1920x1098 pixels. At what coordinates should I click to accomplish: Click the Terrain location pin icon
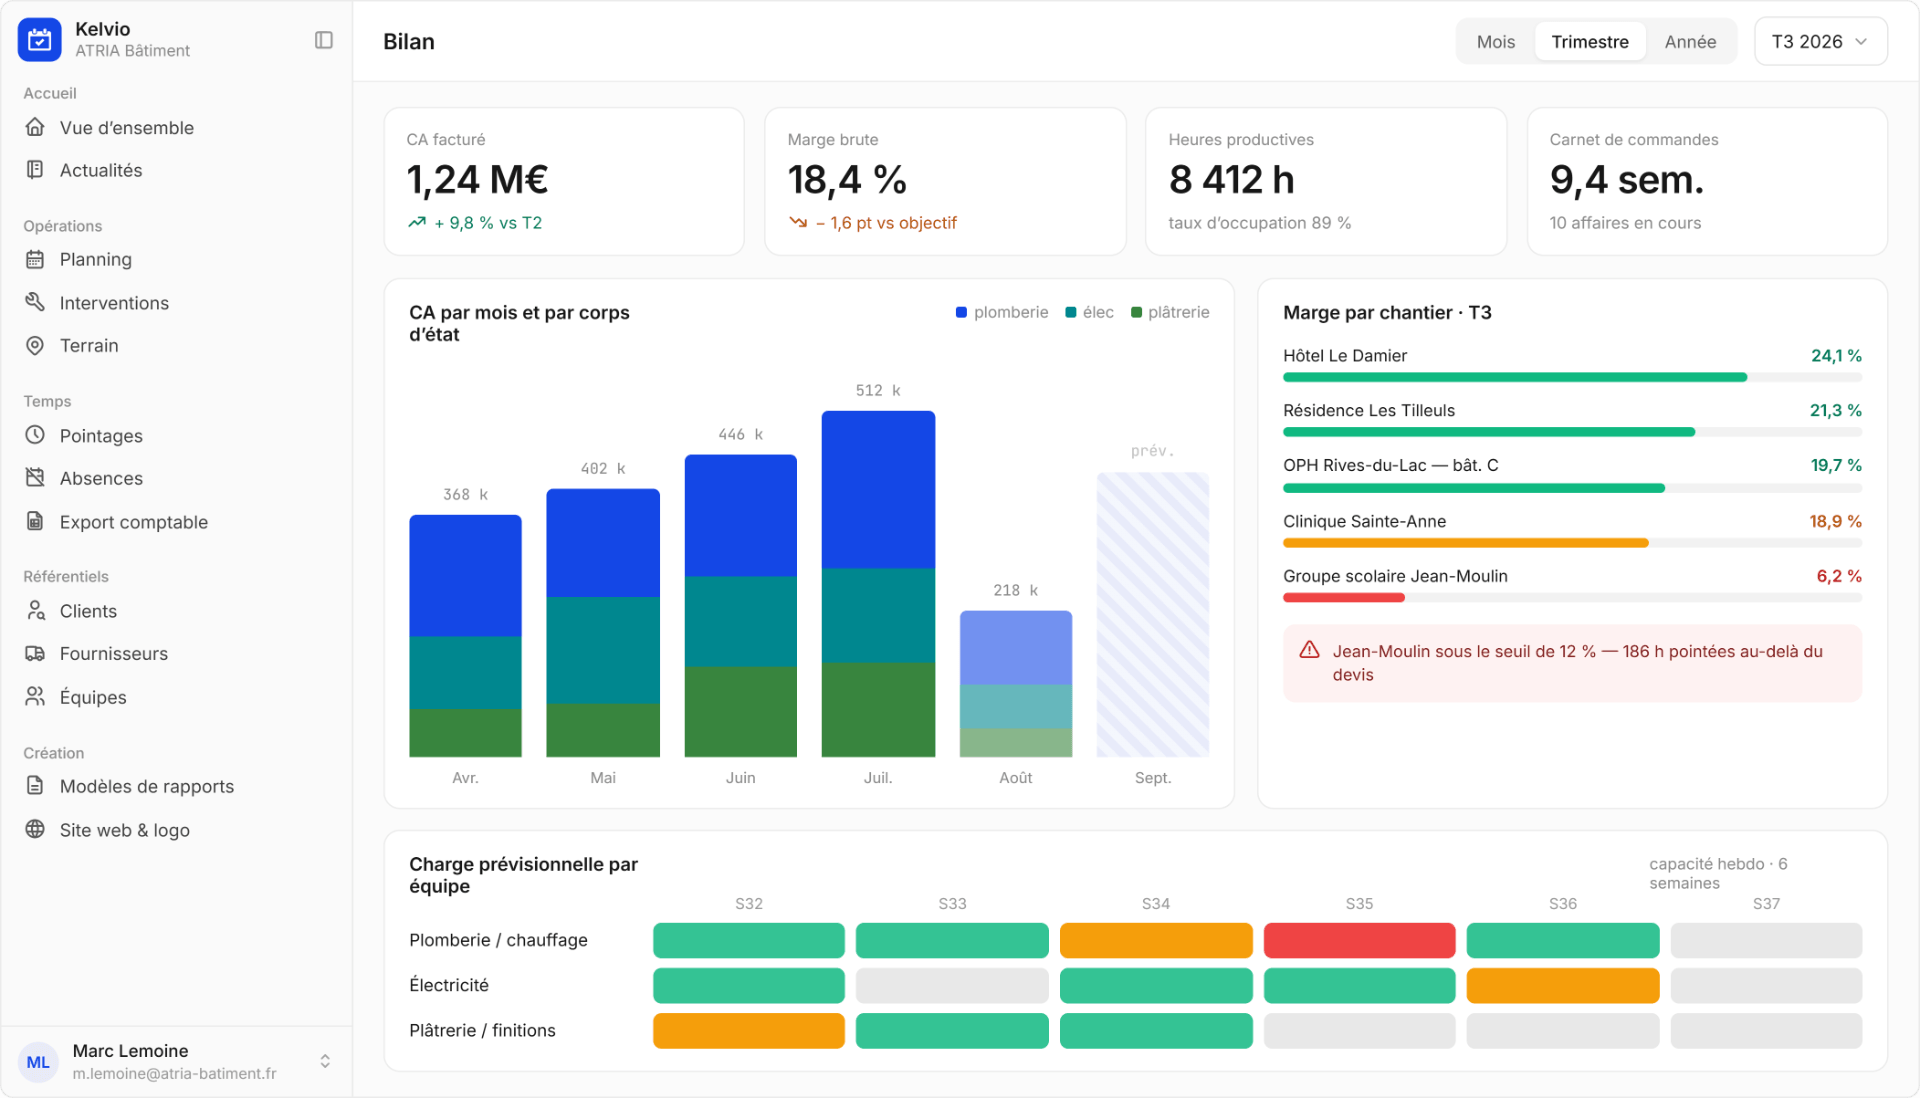35,345
